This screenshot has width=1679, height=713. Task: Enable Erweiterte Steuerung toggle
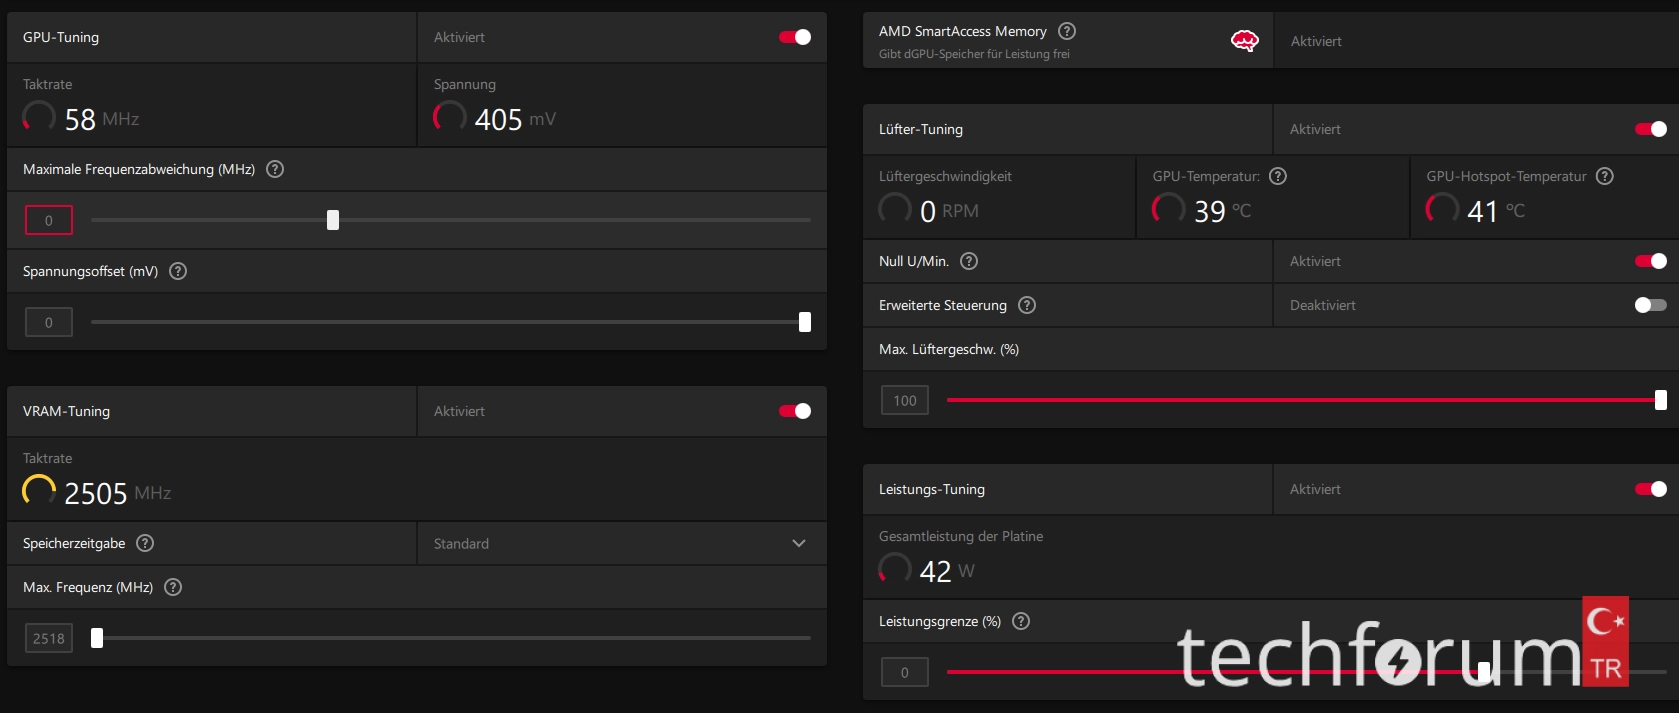[1651, 305]
